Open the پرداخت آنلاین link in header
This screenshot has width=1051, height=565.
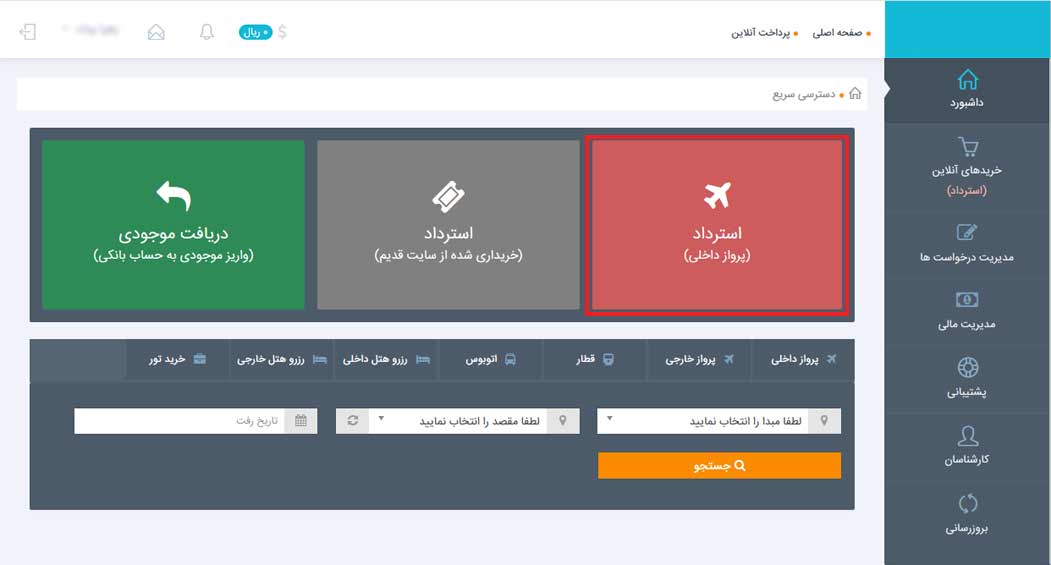(760, 33)
